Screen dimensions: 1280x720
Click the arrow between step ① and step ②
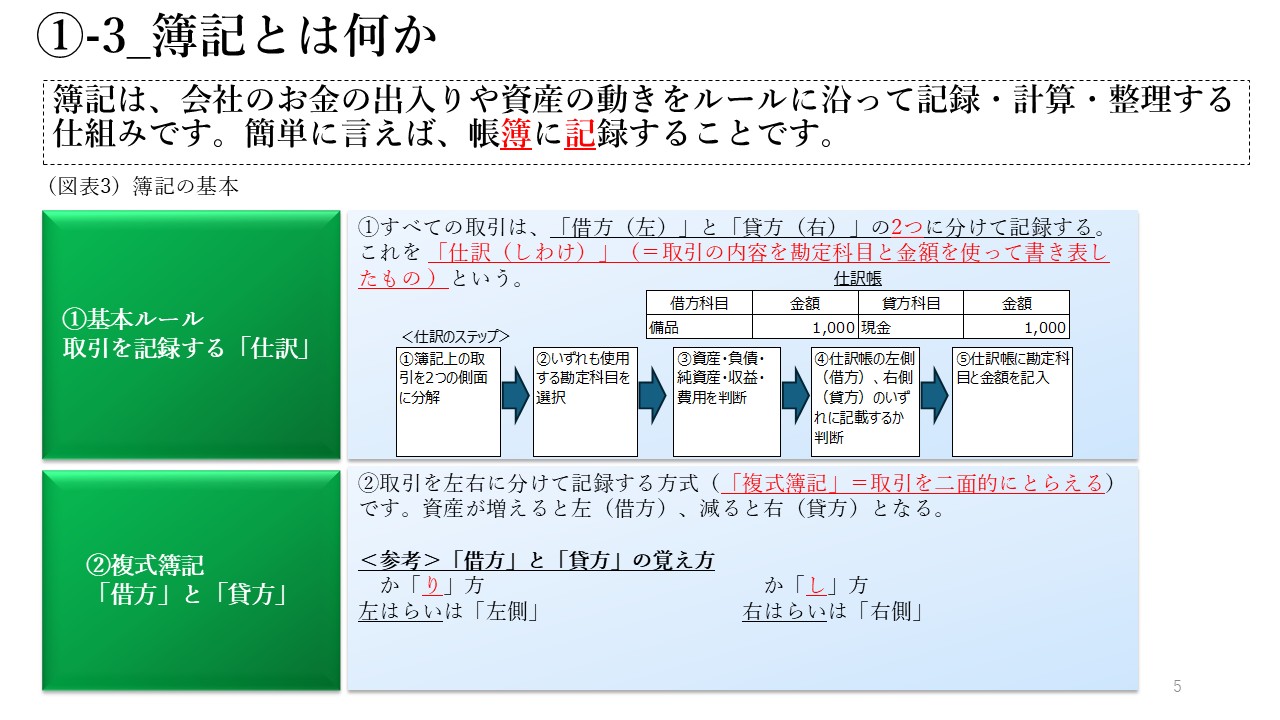tap(515, 396)
